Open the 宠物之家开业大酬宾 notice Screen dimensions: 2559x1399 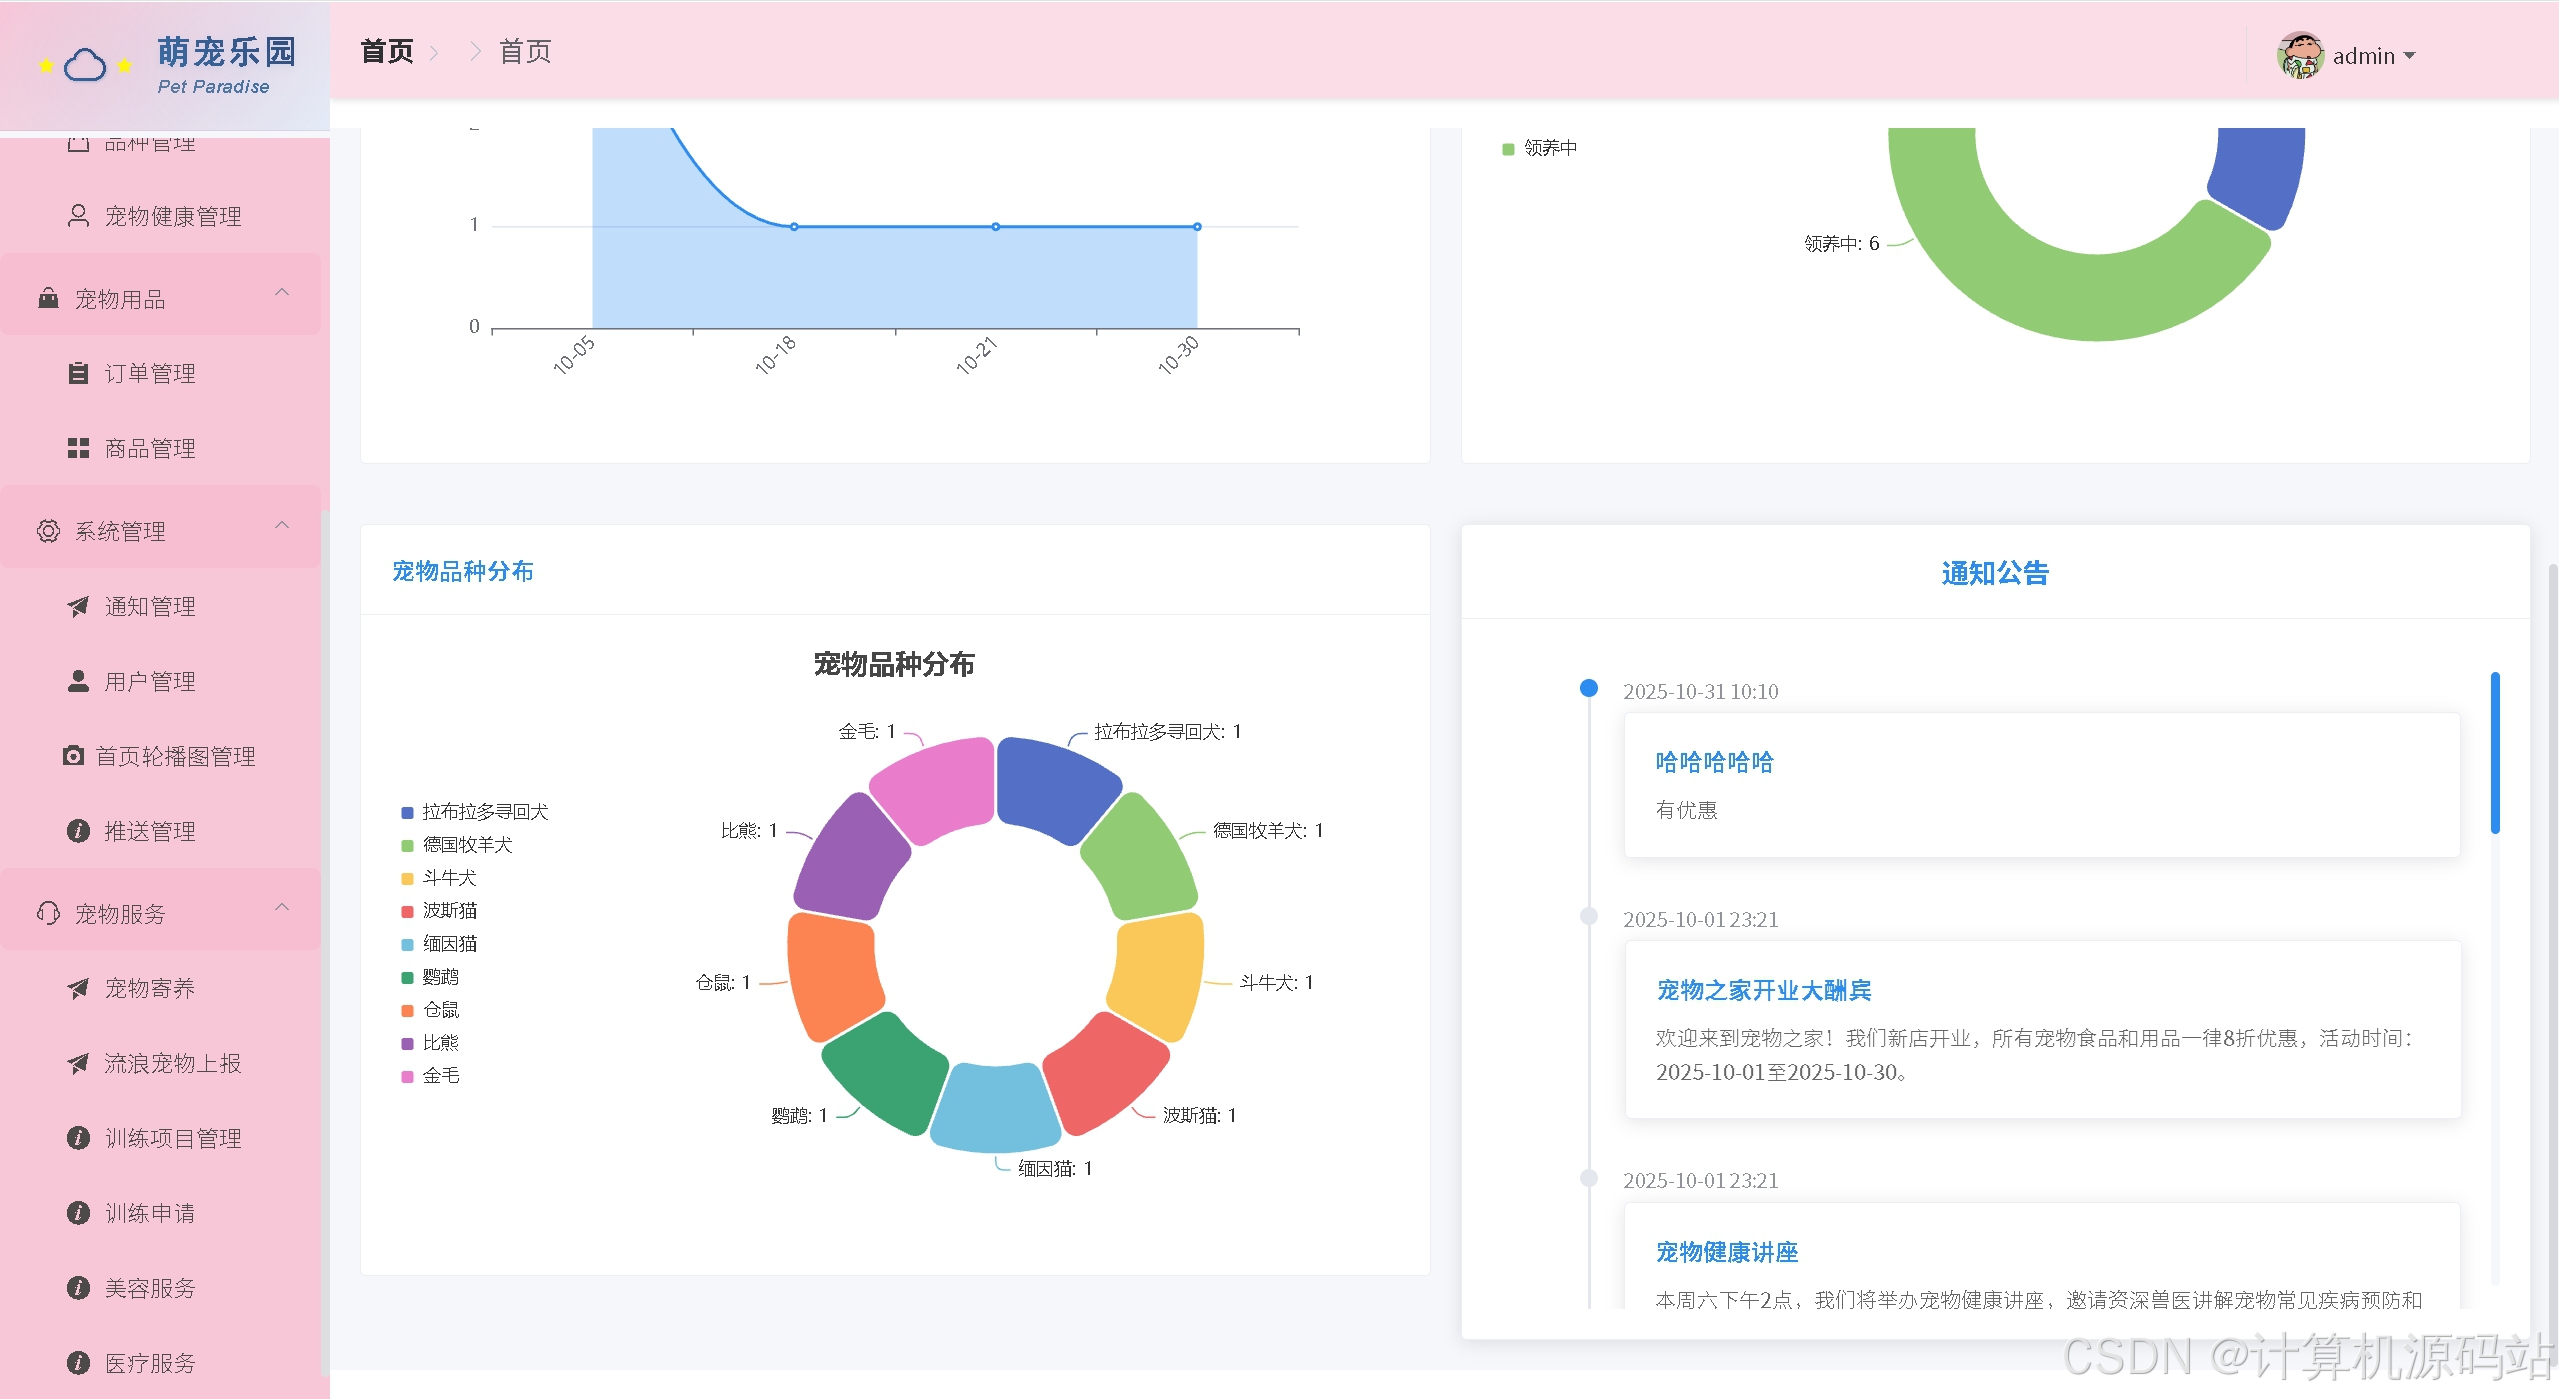point(1763,990)
